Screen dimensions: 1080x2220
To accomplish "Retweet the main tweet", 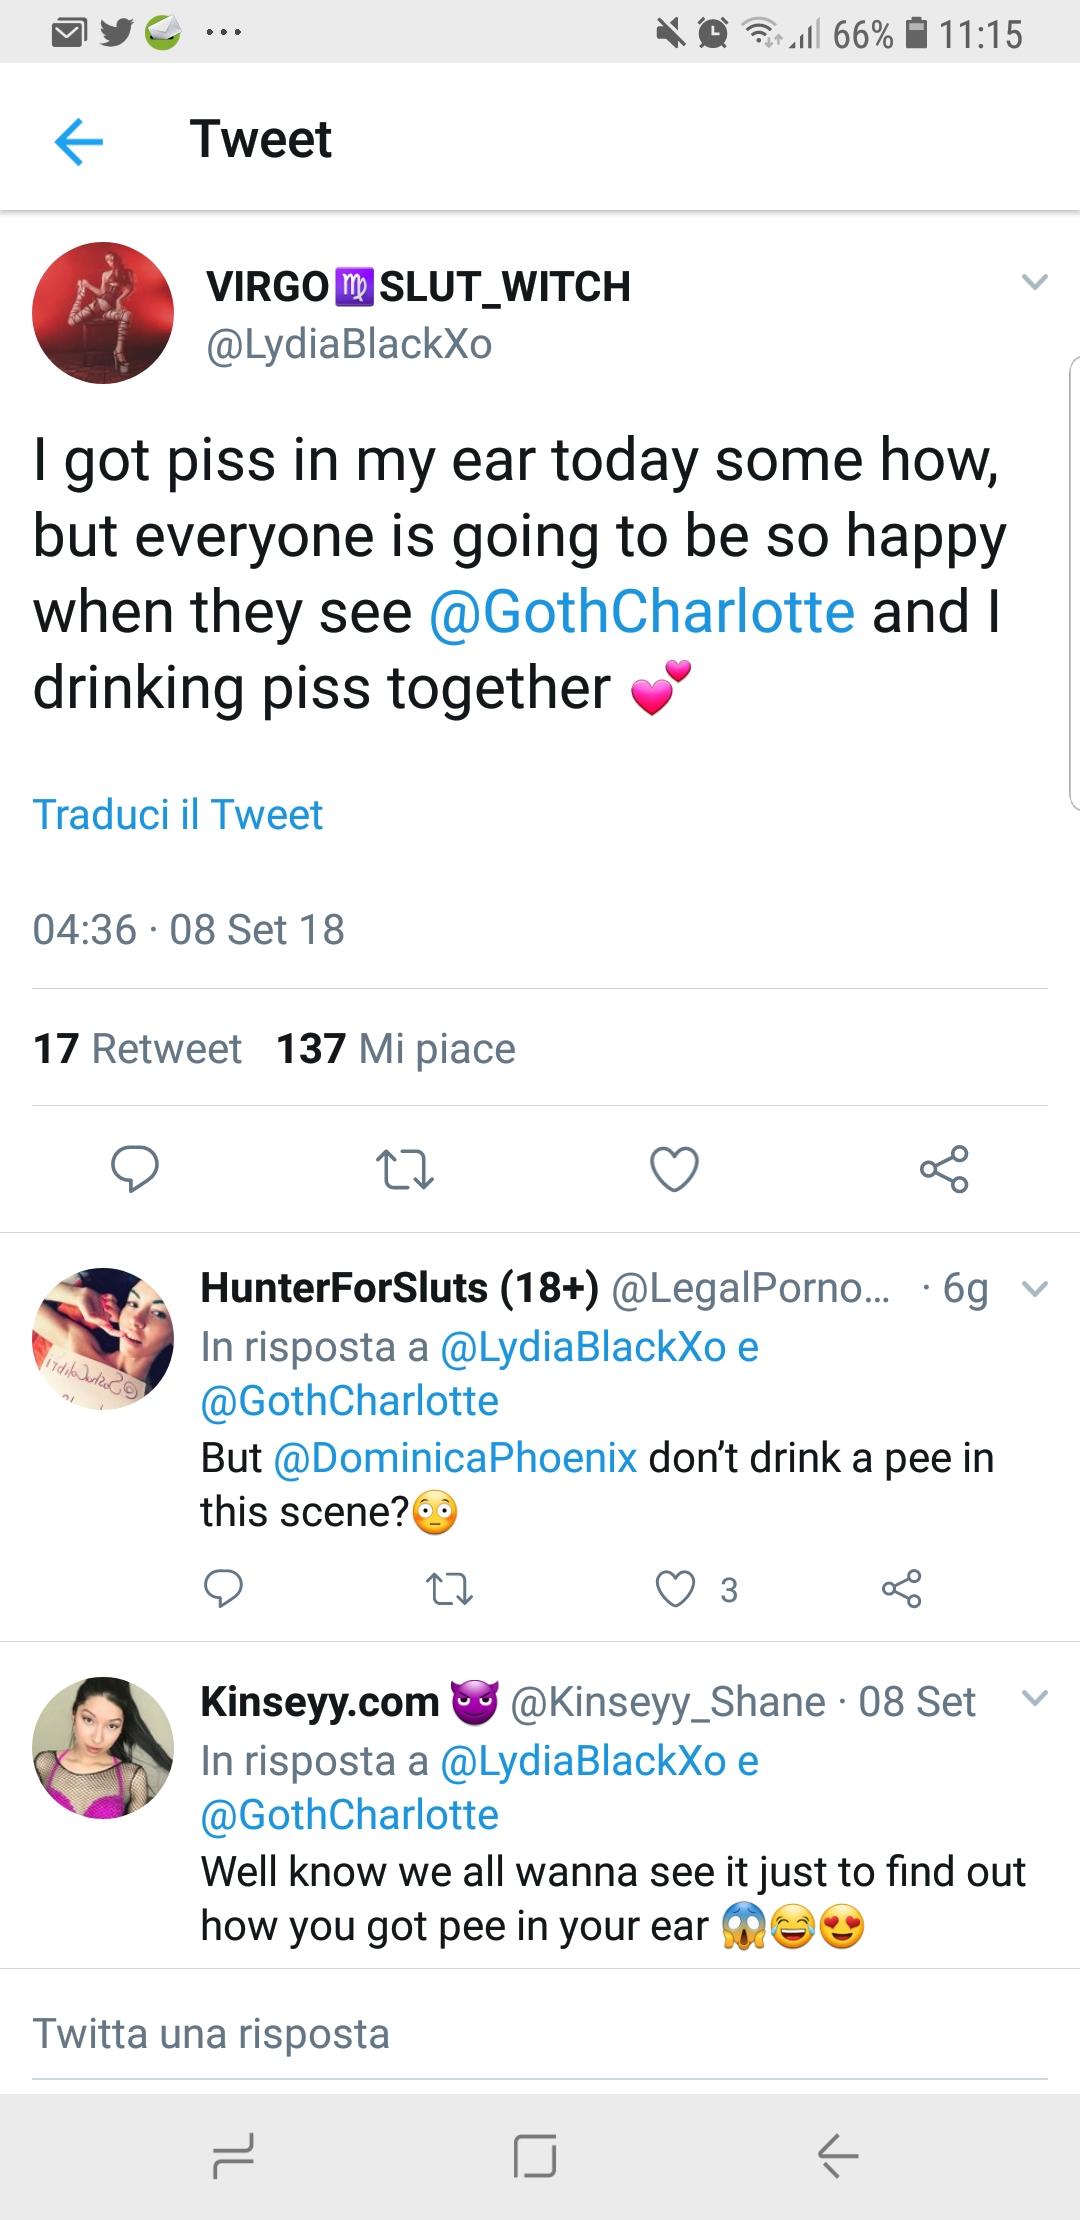I will click(404, 1169).
